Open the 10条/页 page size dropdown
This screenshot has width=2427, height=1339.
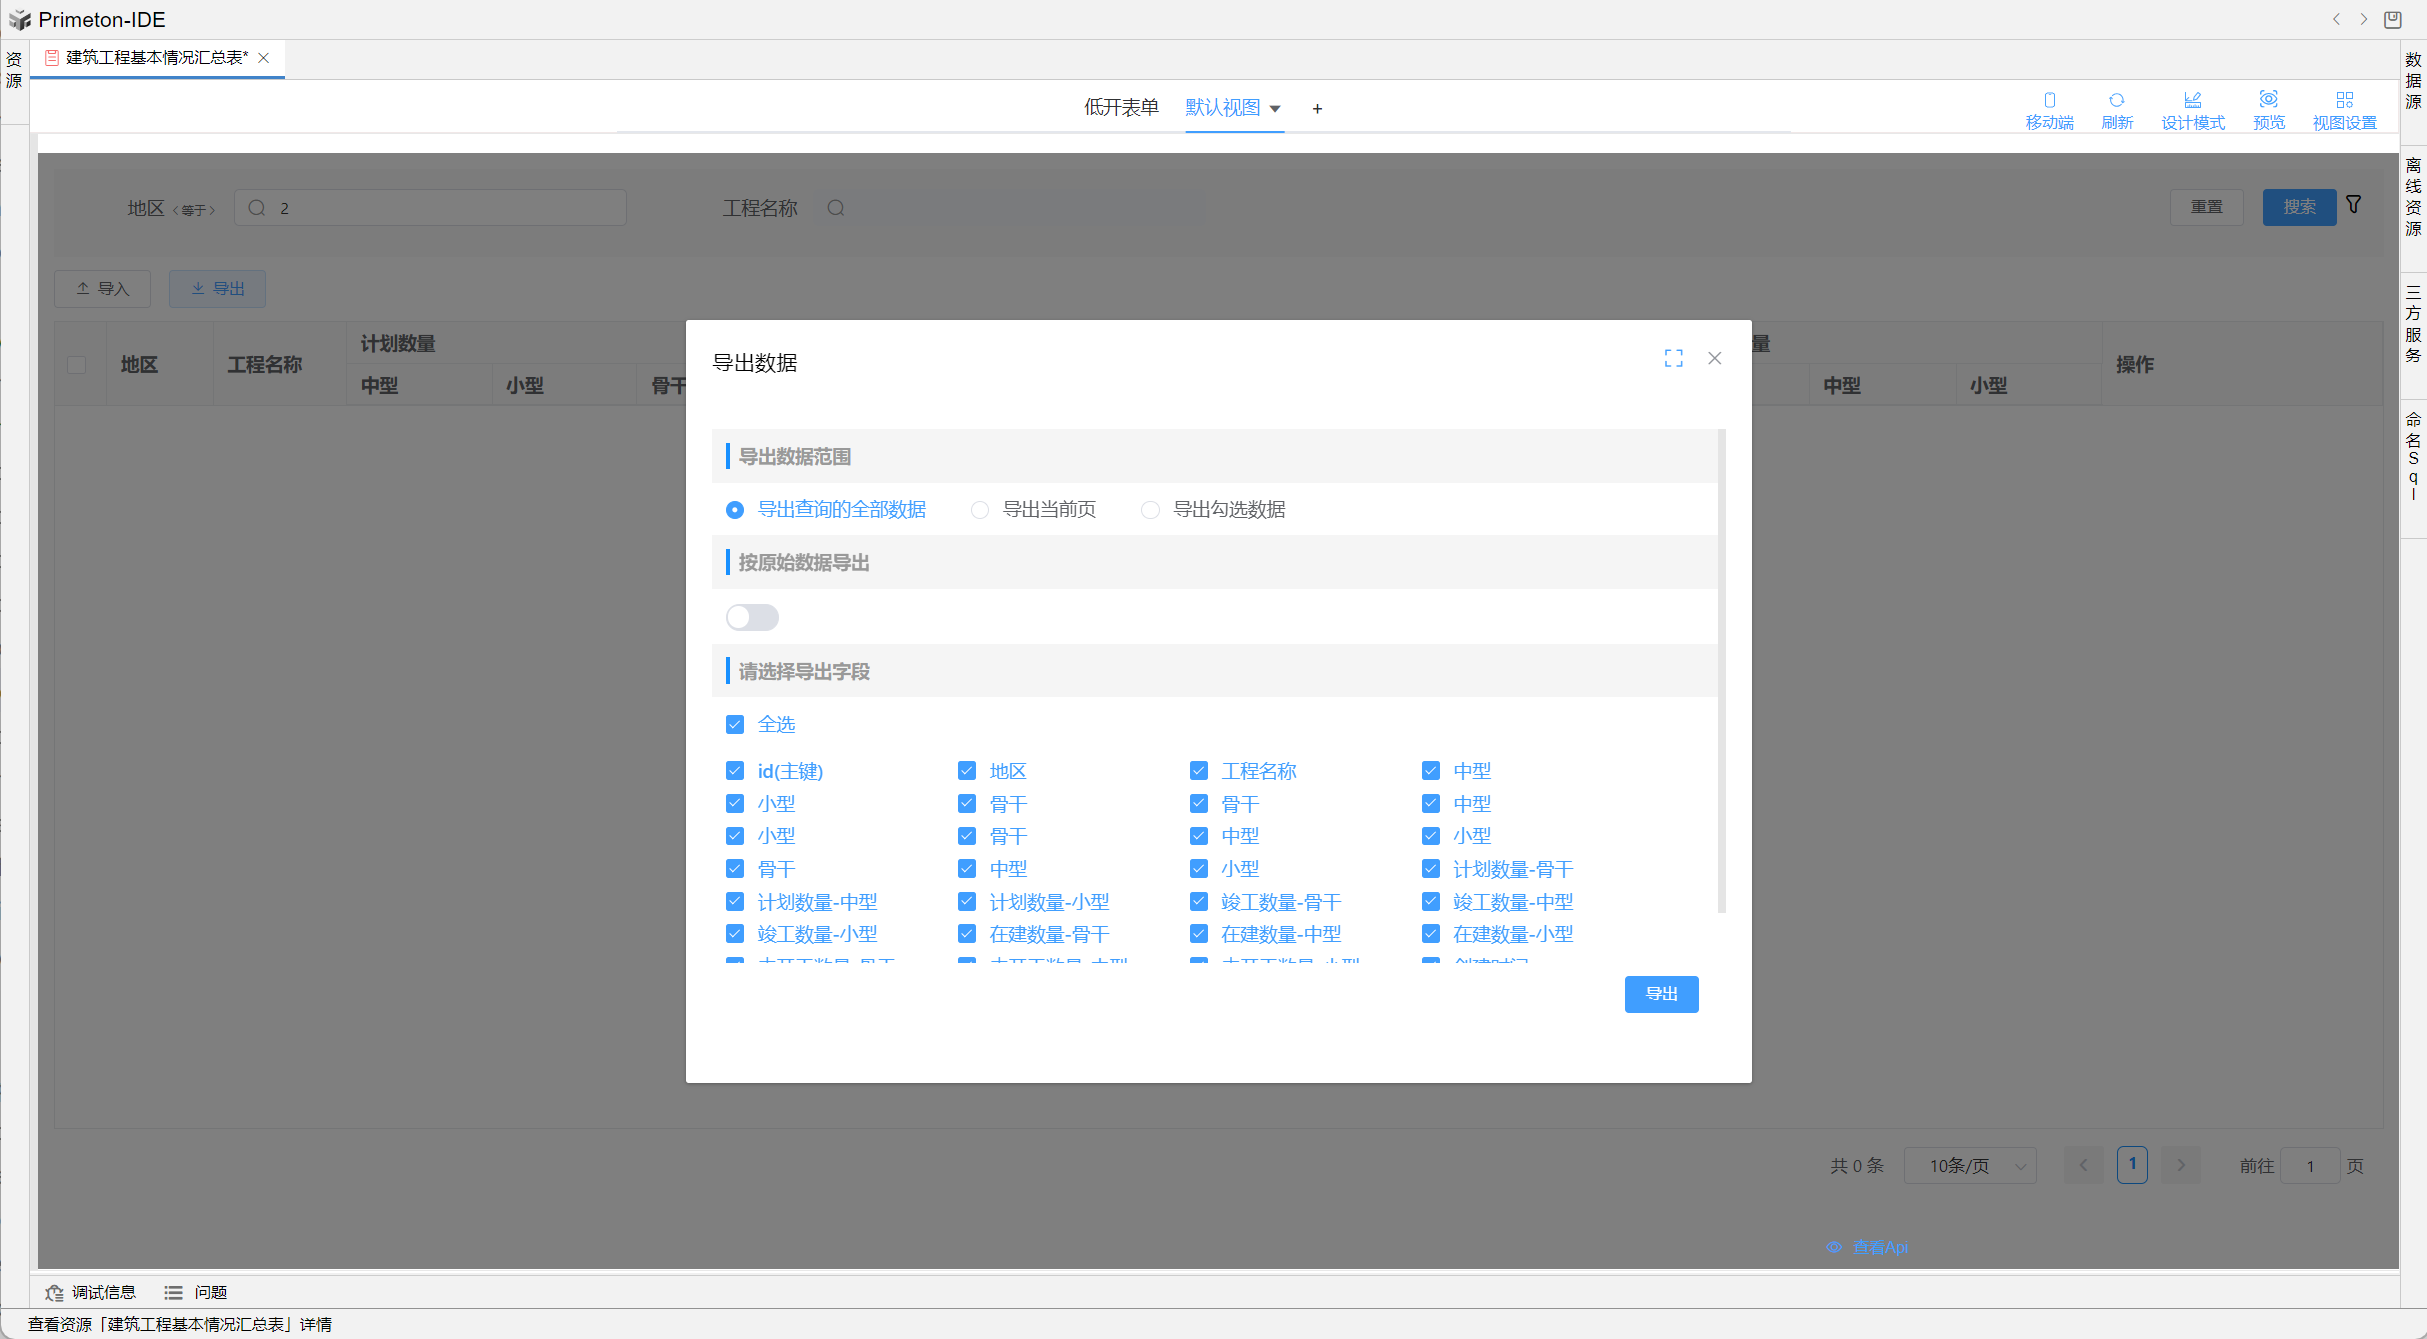point(1969,1166)
